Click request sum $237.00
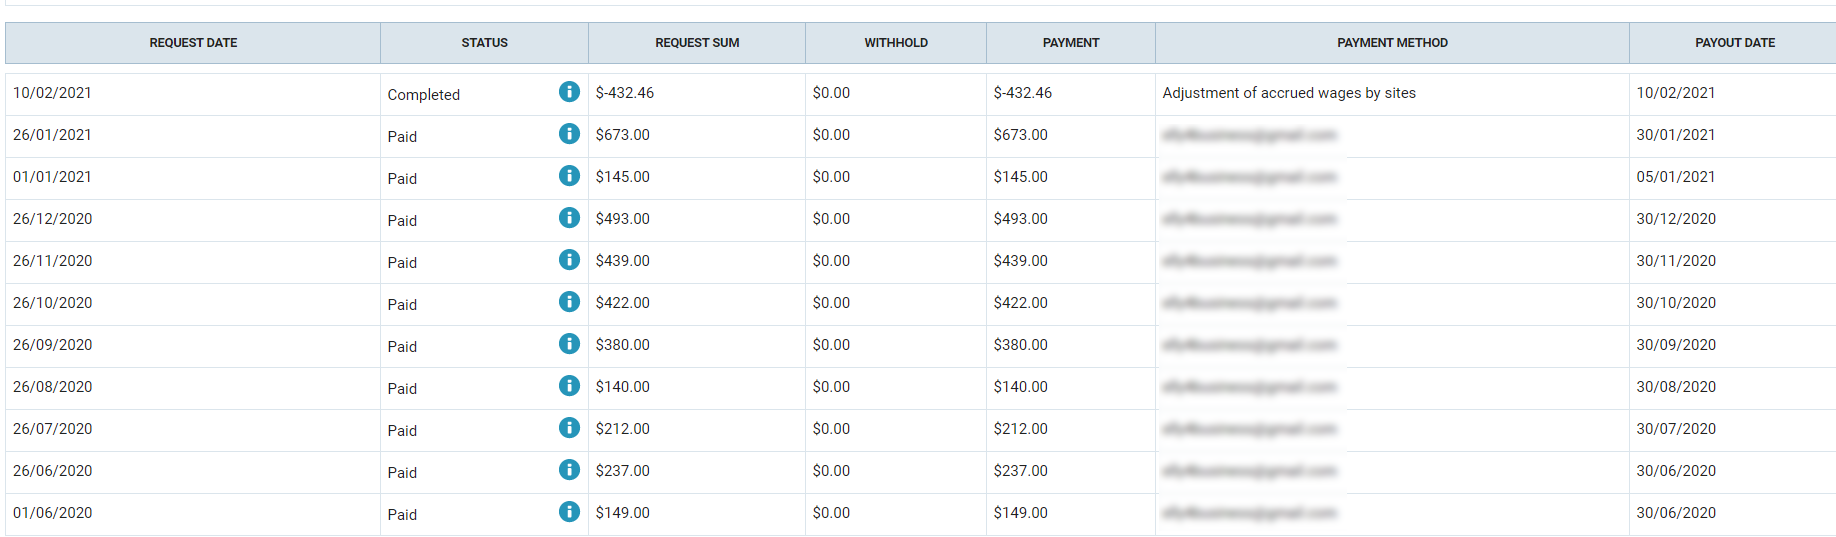Image resolution: width=1836 pixels, height=537 pixels. click(x=622, y=471)
